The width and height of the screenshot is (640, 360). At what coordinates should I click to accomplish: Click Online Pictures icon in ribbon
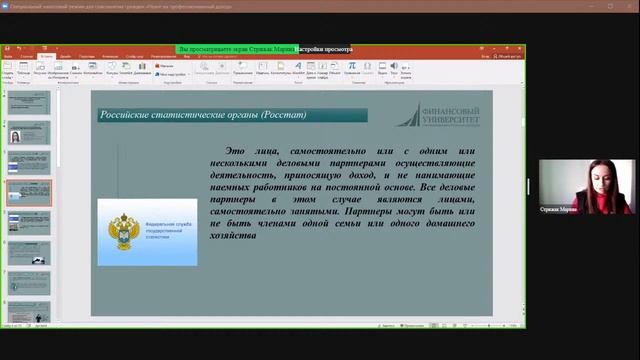click(x=58, y=70)
